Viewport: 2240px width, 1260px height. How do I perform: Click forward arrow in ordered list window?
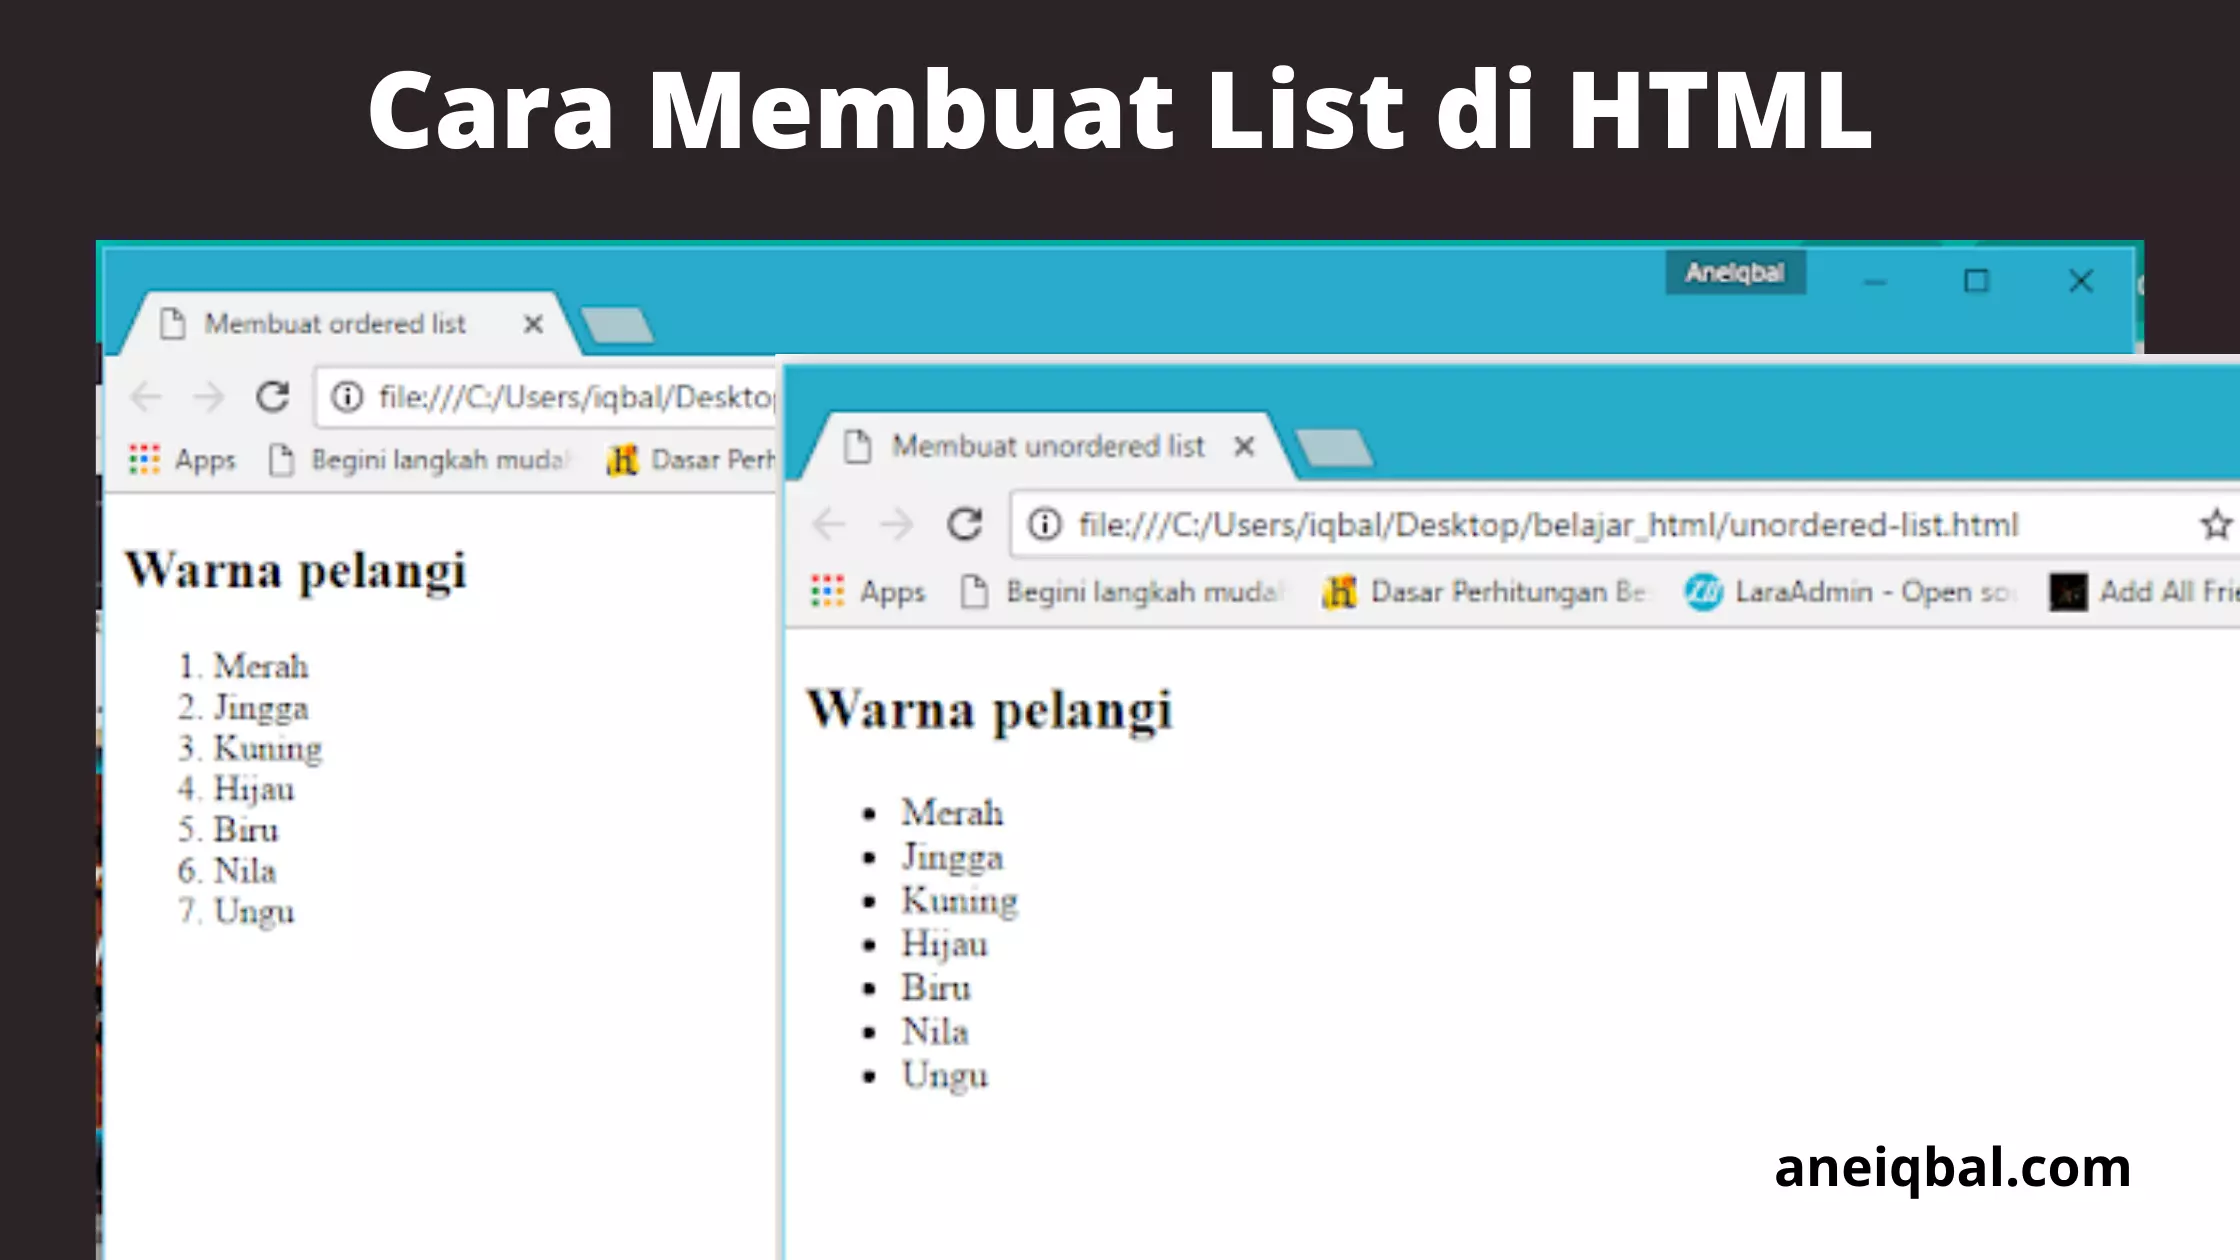coord(208,397)
